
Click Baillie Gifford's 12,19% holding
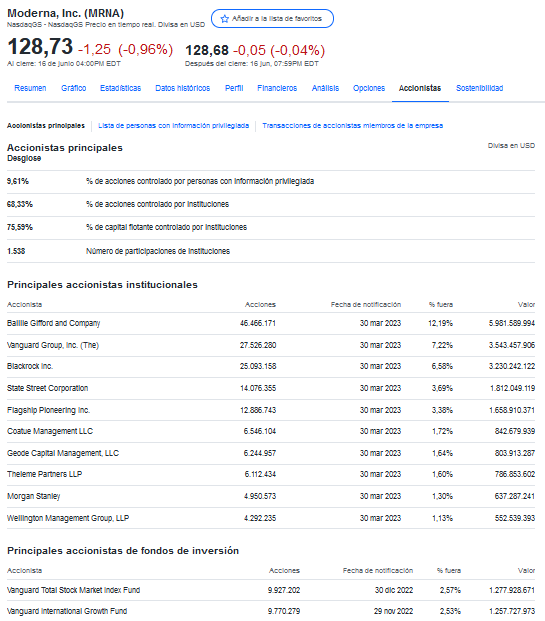click(x=440, y=323)
